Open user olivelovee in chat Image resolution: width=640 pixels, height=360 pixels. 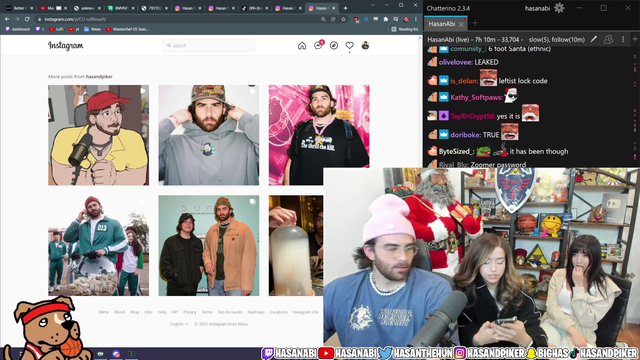coord(456,62)
